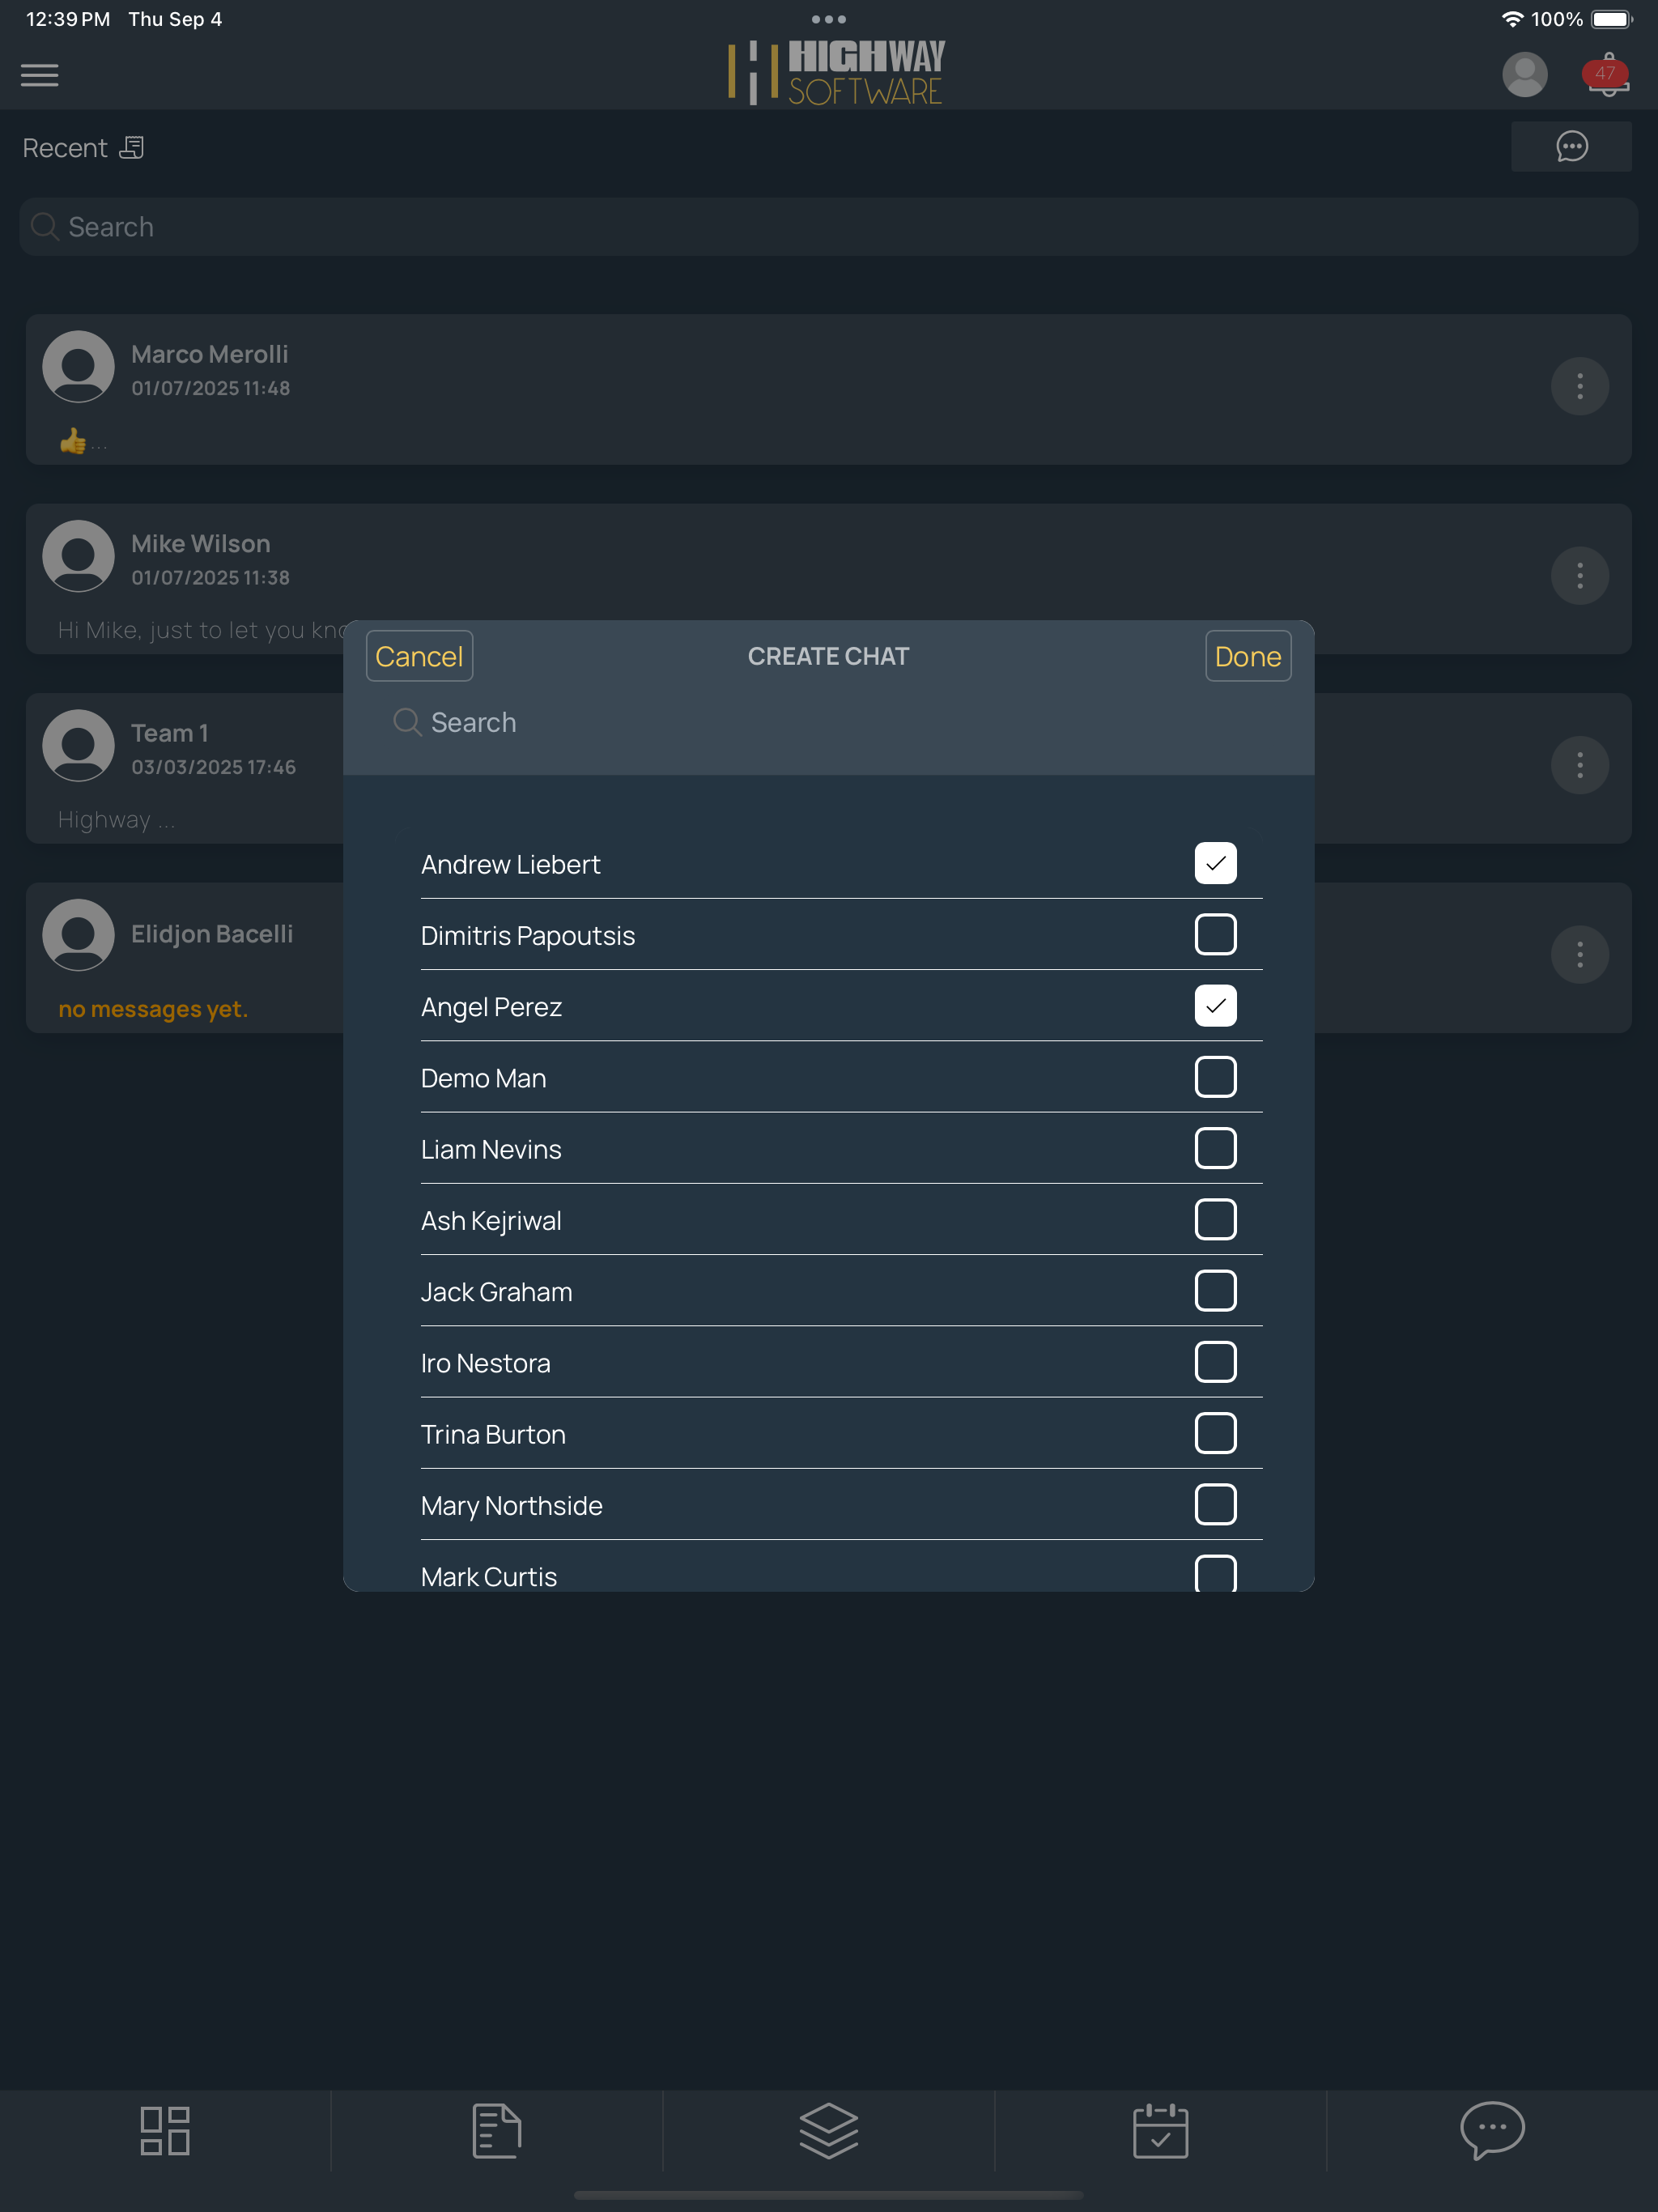This screenshot has width=1658, height=2212.
Task: Focus the Create Chat search field
Action: (829, 722)
